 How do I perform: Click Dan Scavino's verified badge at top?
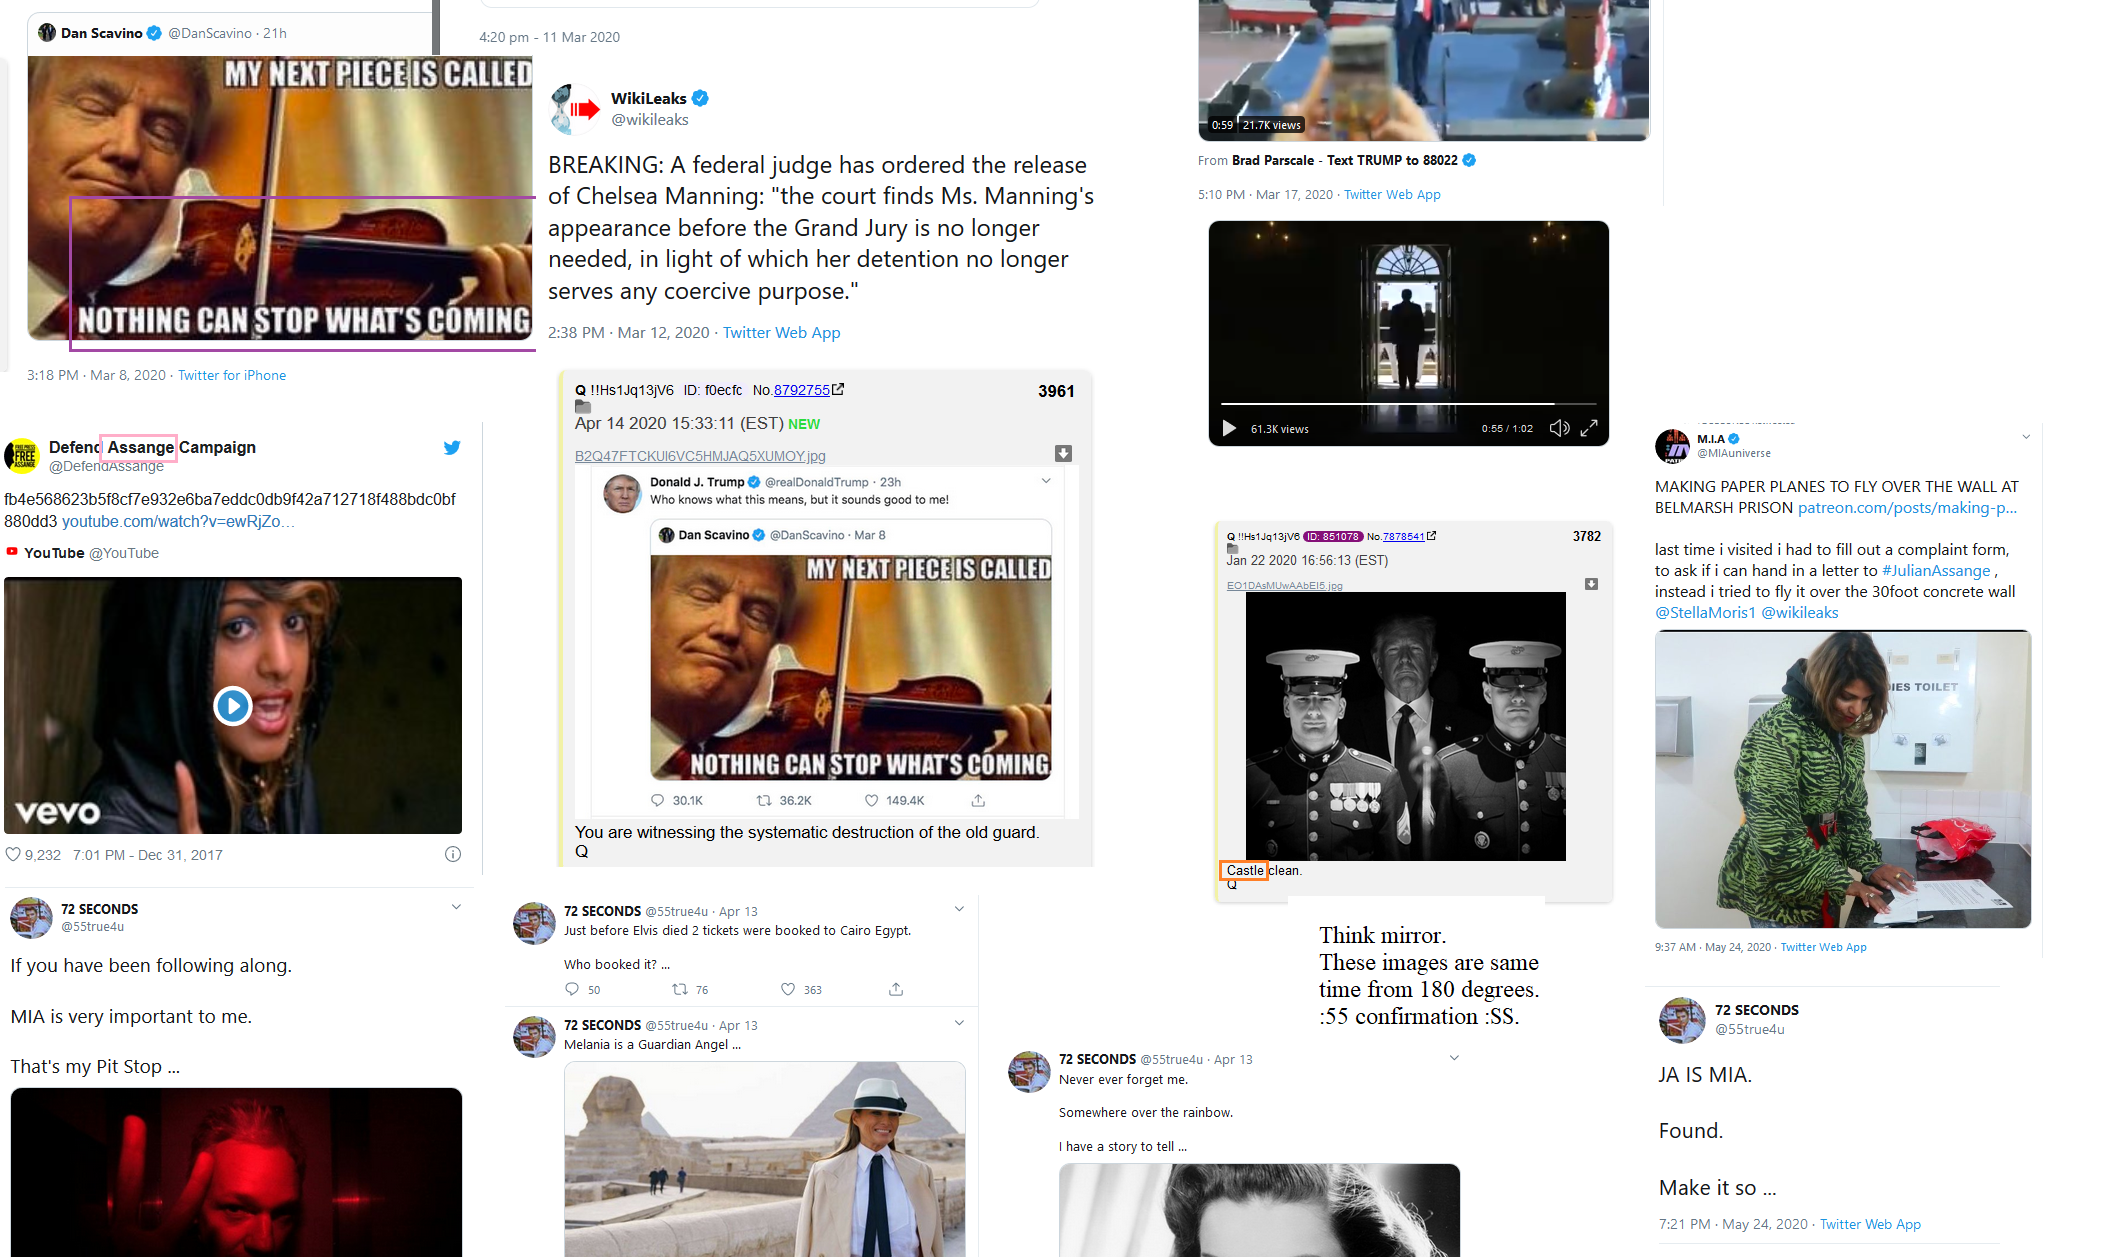(x=154, y=33)
